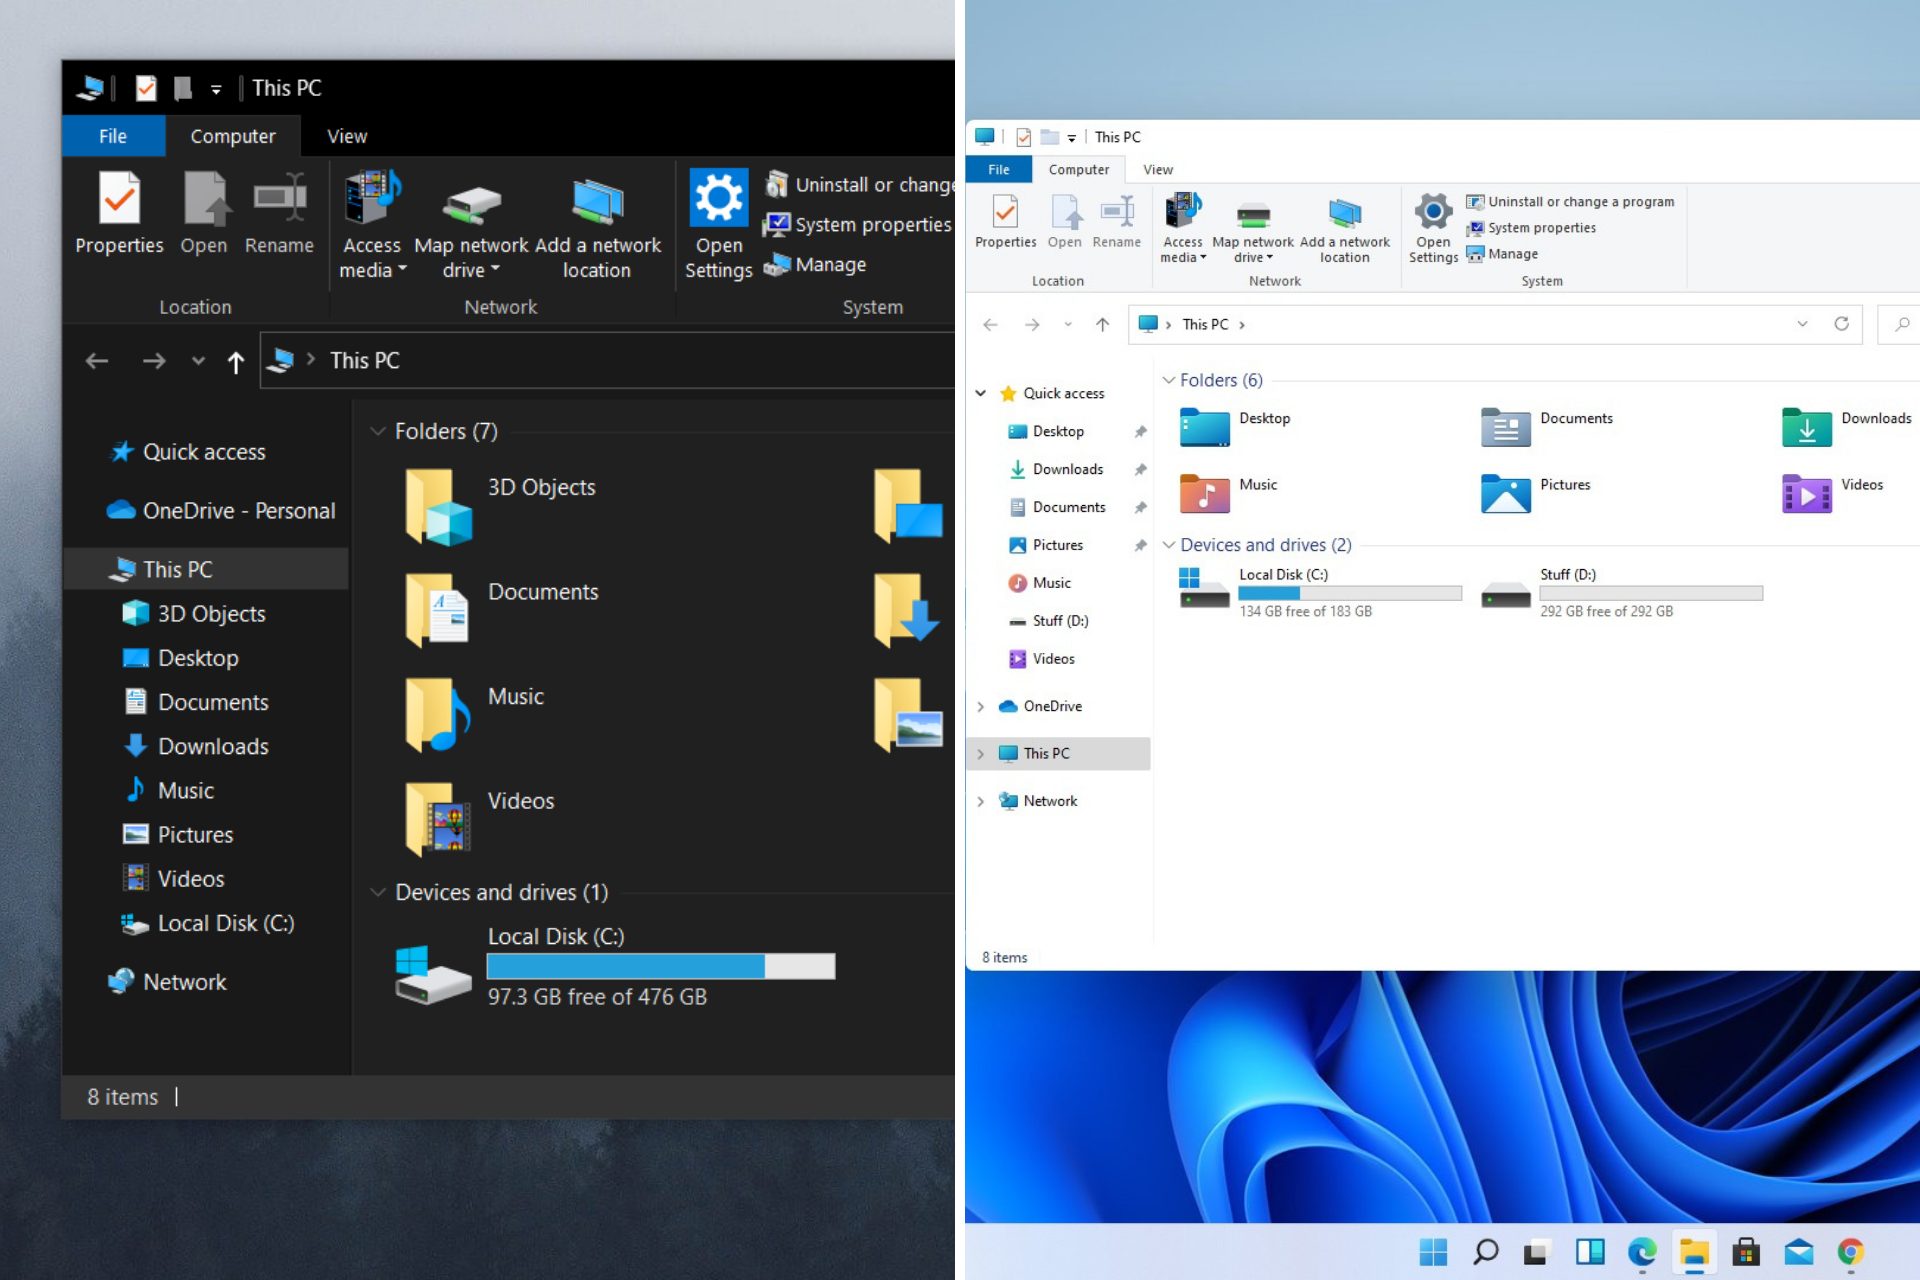The height and width of the screenshot is (1280, 1920).
Task: Click search box icon in light window
Action: 1902,324
